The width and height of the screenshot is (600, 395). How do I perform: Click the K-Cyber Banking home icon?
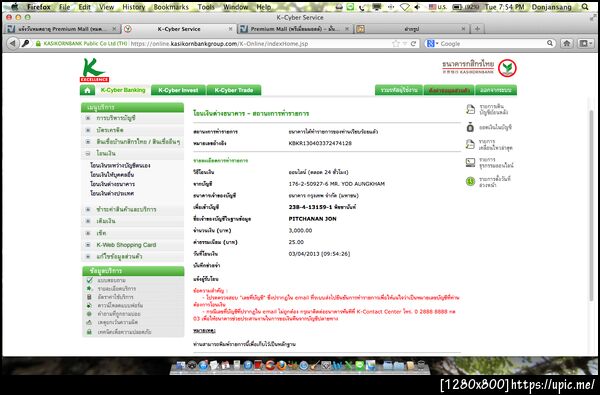pos(87,90)
